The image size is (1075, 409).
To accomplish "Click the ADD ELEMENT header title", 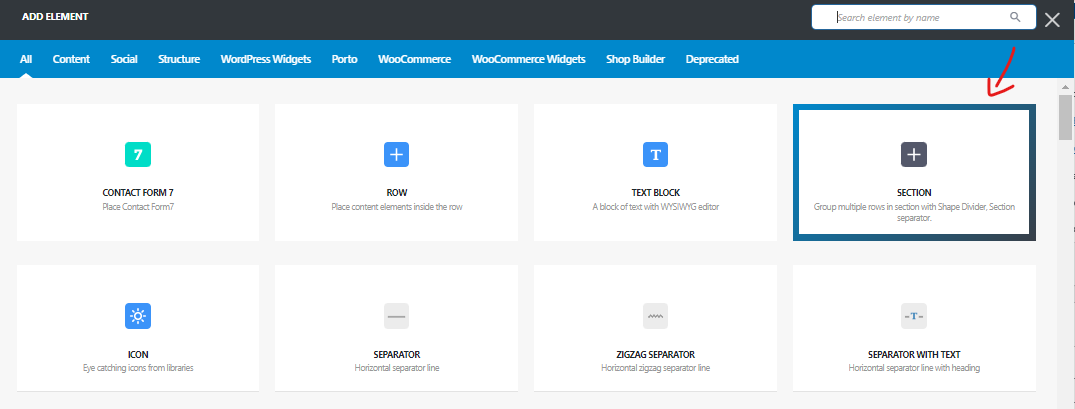I will 55,16.
